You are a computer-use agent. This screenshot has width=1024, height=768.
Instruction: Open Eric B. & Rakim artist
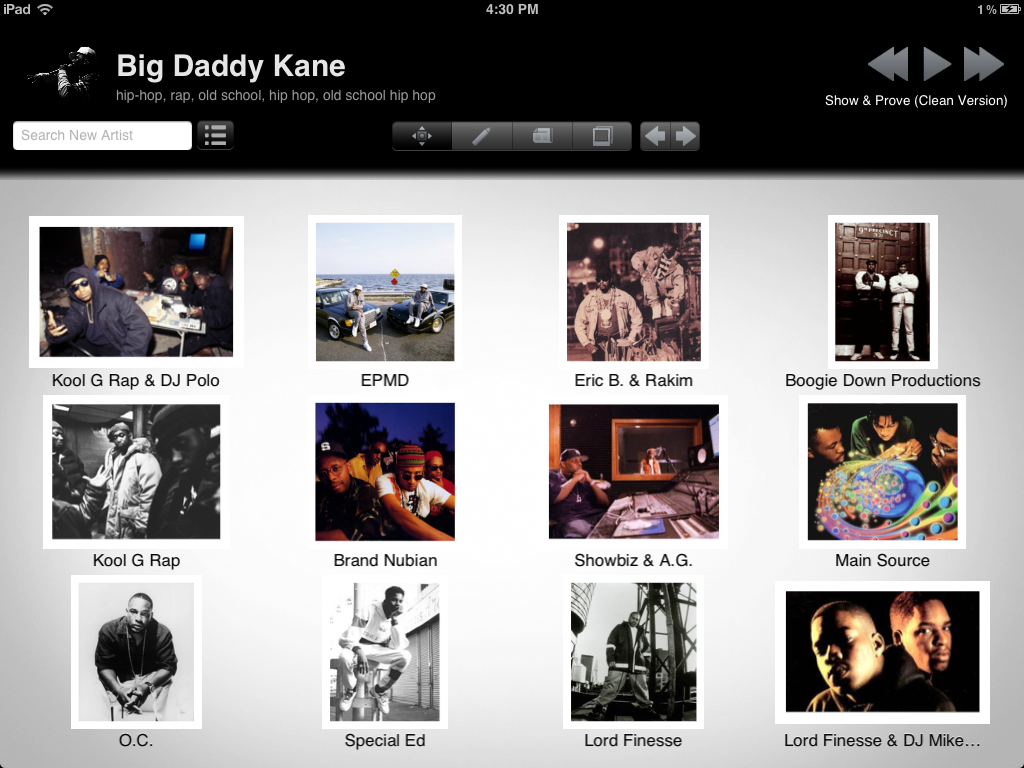coord(633,291)
